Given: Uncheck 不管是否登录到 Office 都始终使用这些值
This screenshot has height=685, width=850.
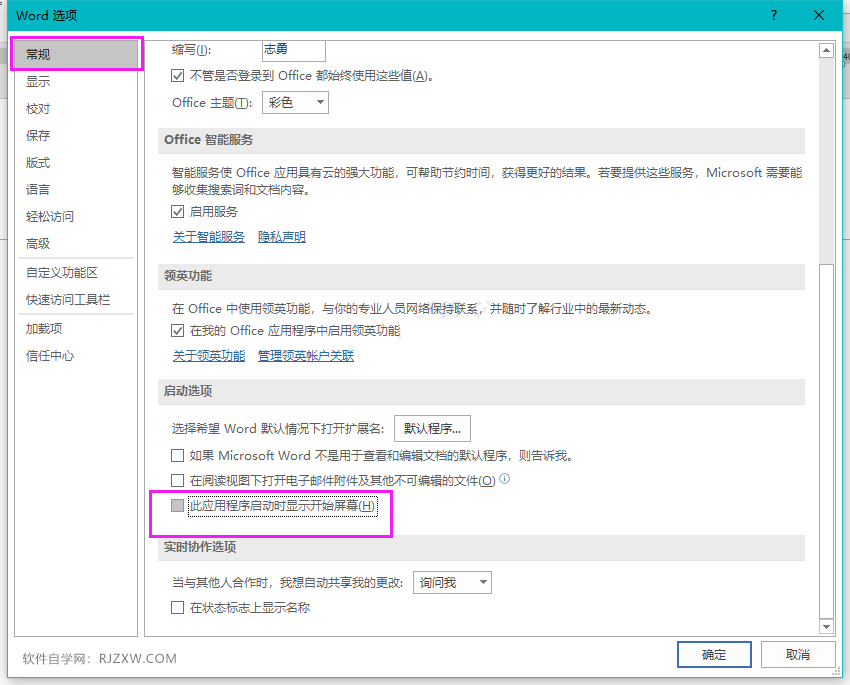Looking at the screenshot, I should (178, 75).
